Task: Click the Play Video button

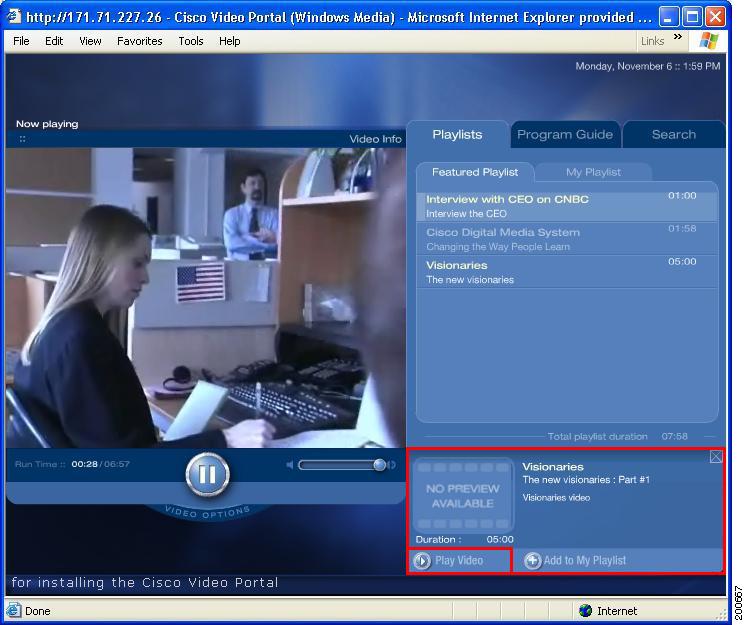Action: click(x=459, y=561)
